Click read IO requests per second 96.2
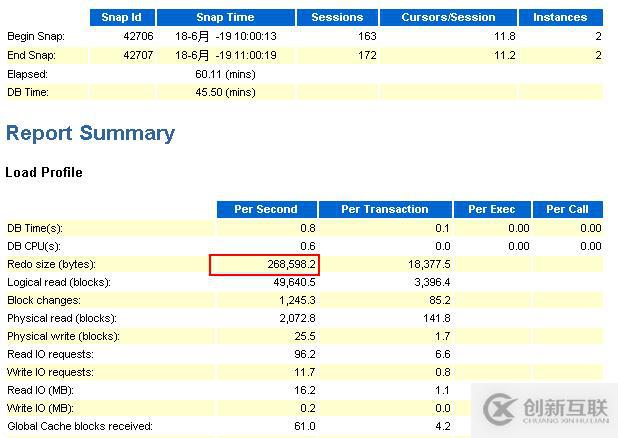 click(x=305, y=354)
